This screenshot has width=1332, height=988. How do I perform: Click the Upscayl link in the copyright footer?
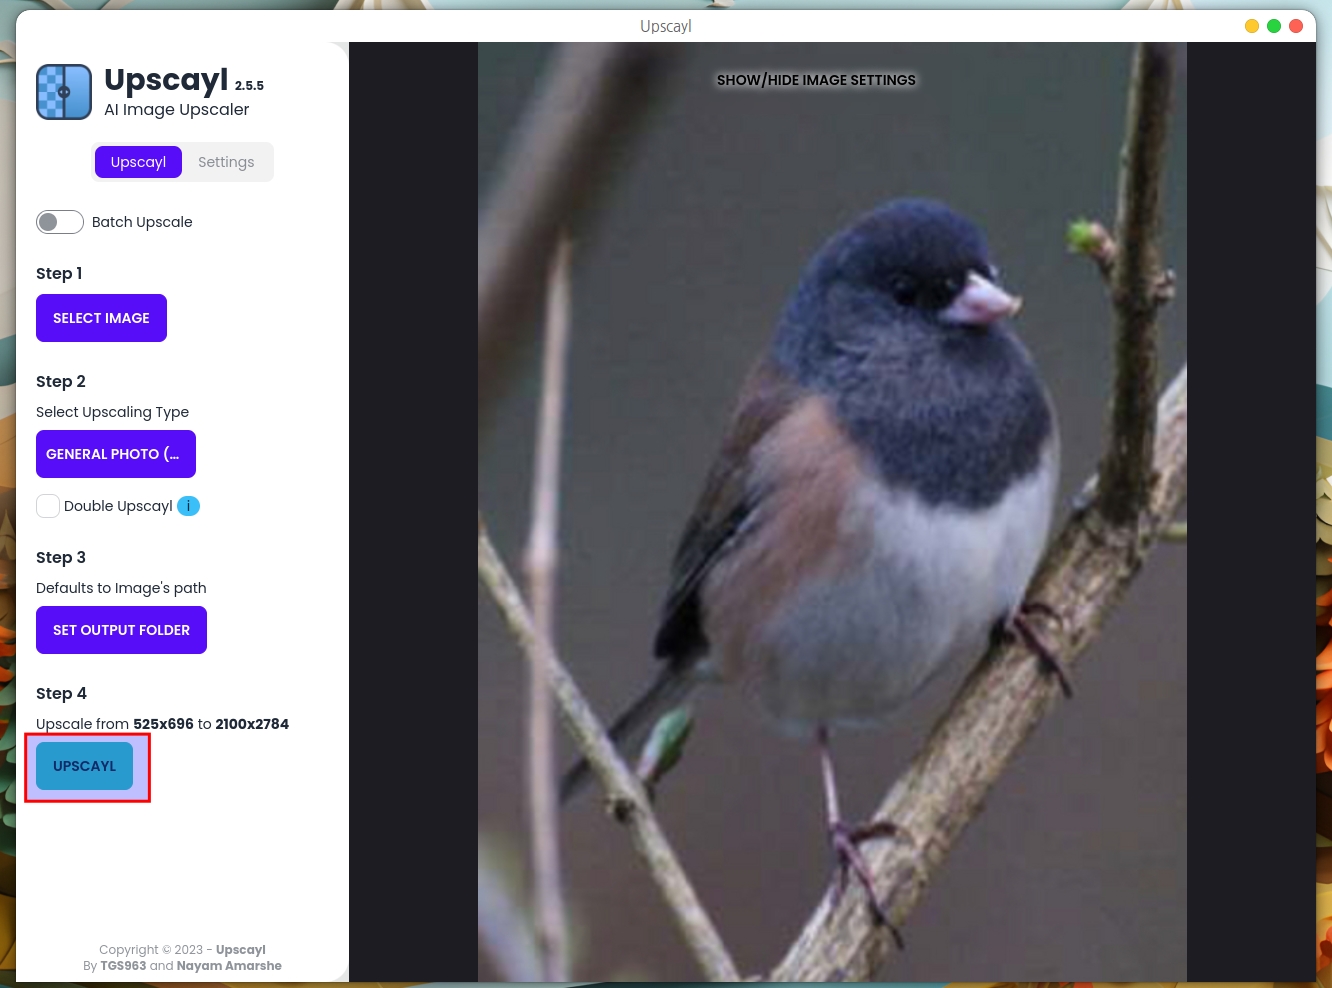(x=240, y=950)
